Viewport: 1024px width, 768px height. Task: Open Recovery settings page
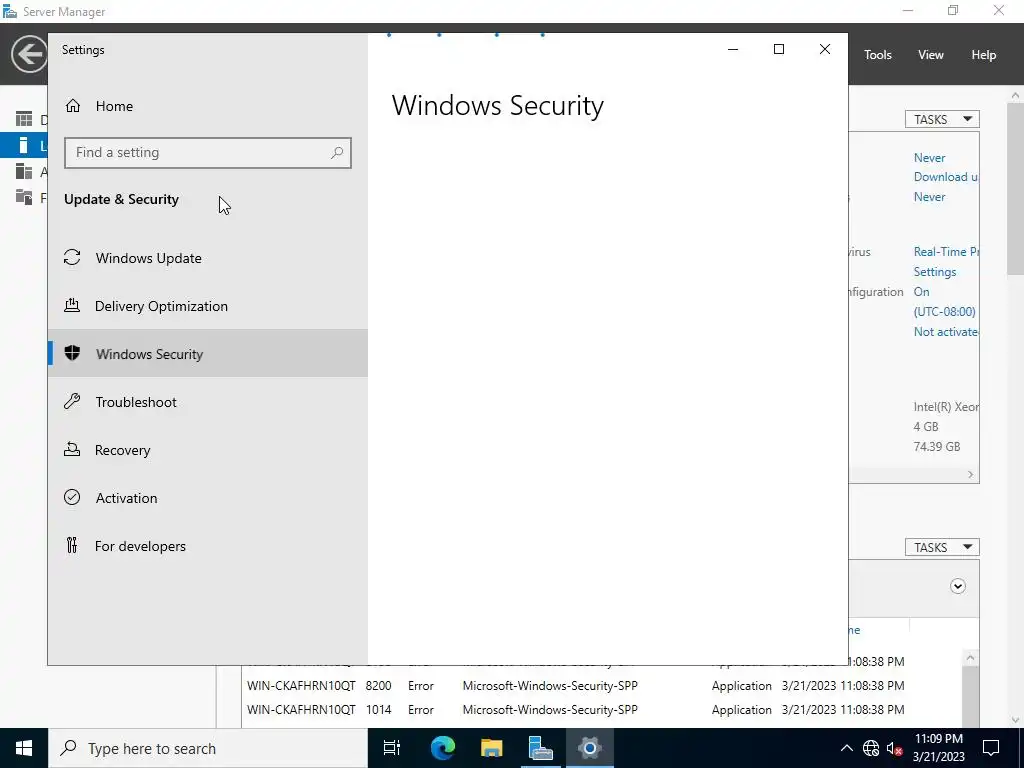(x=208, y=450)
